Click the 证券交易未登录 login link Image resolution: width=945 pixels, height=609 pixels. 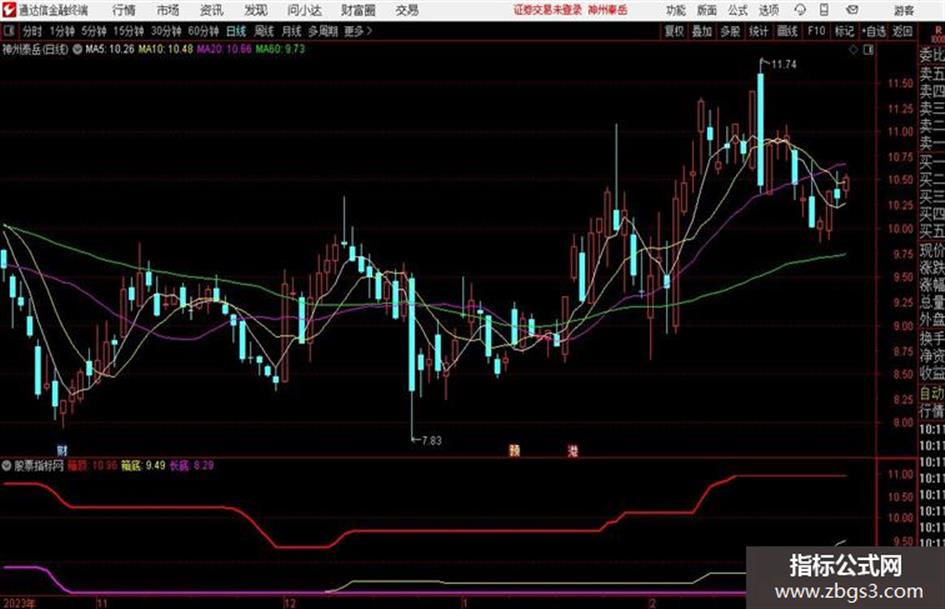(548, 10)
